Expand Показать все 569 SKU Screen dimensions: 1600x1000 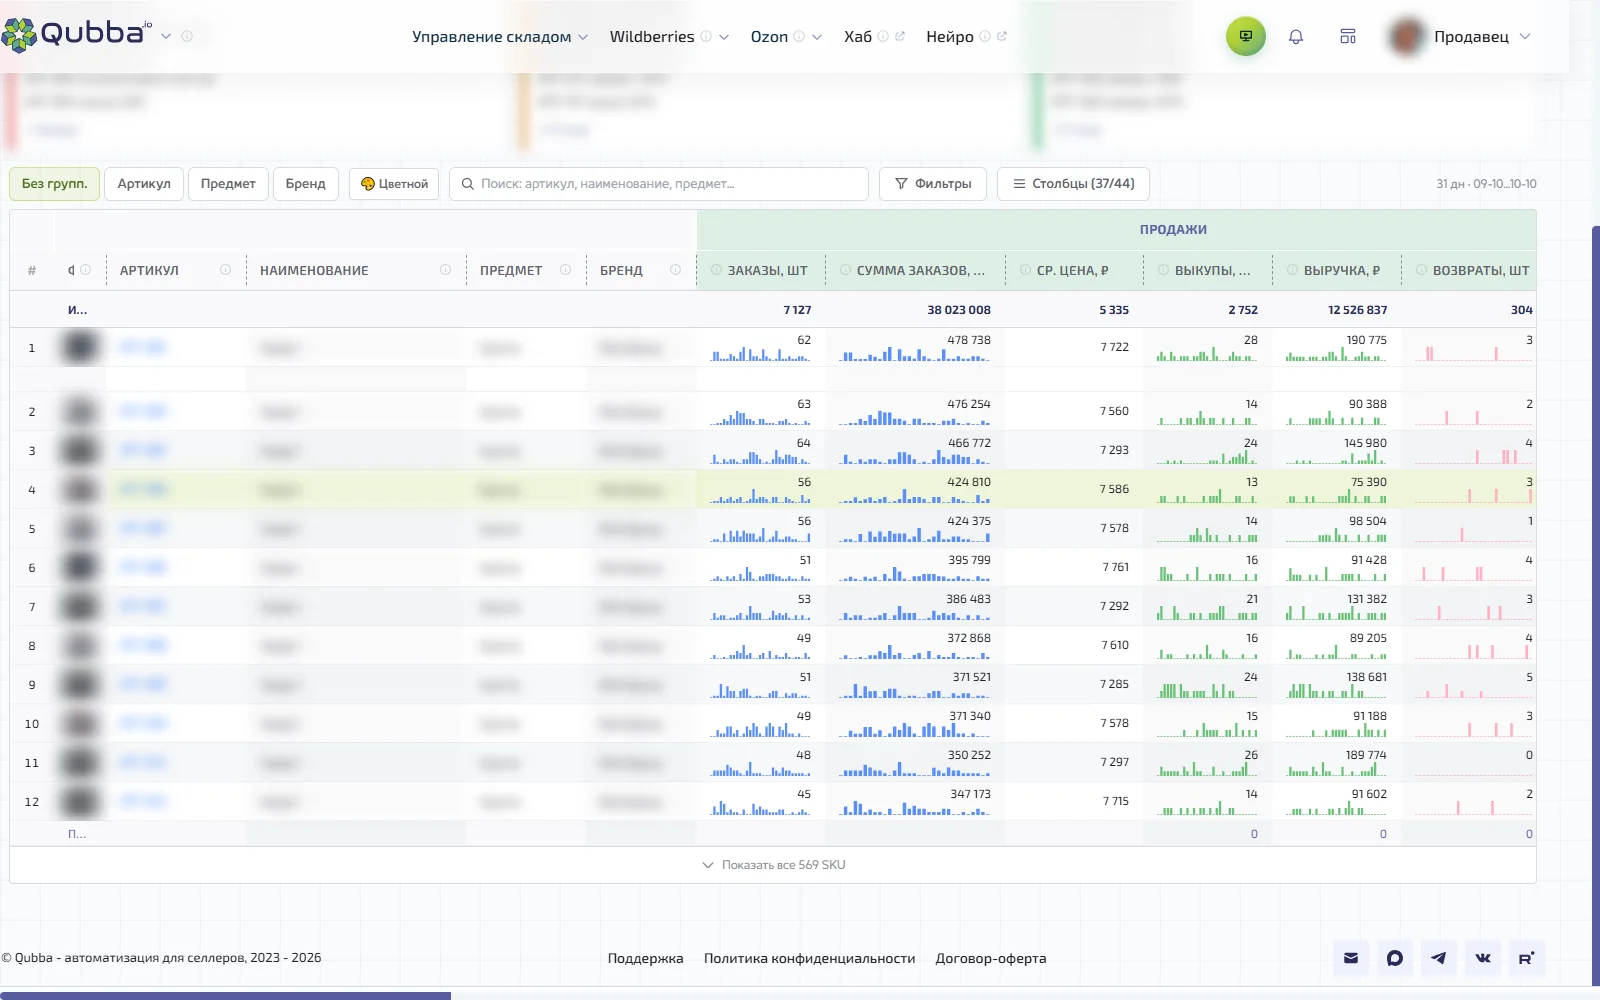pyautogui.click(x=773, y=865)
